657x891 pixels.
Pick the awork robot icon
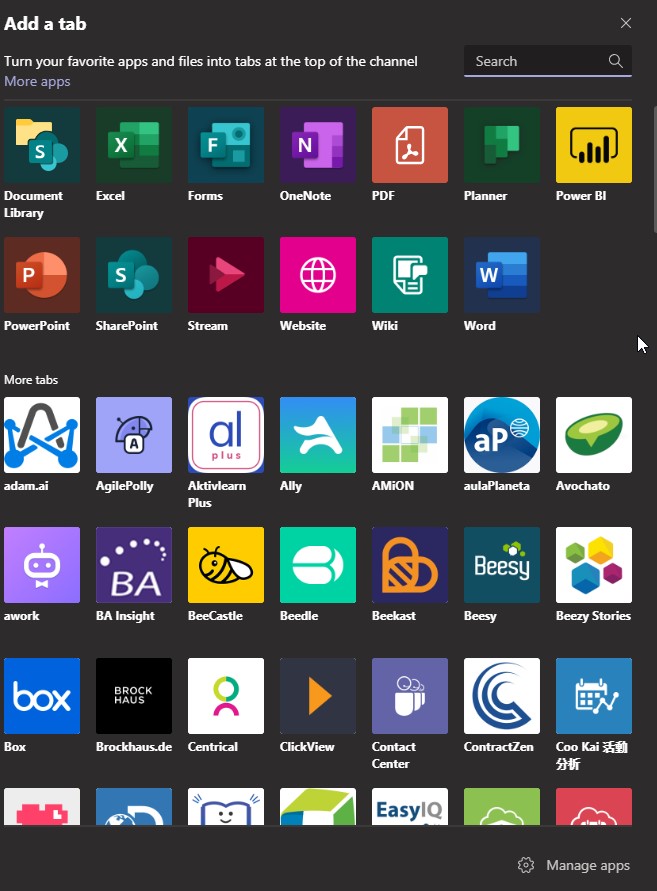42,565
